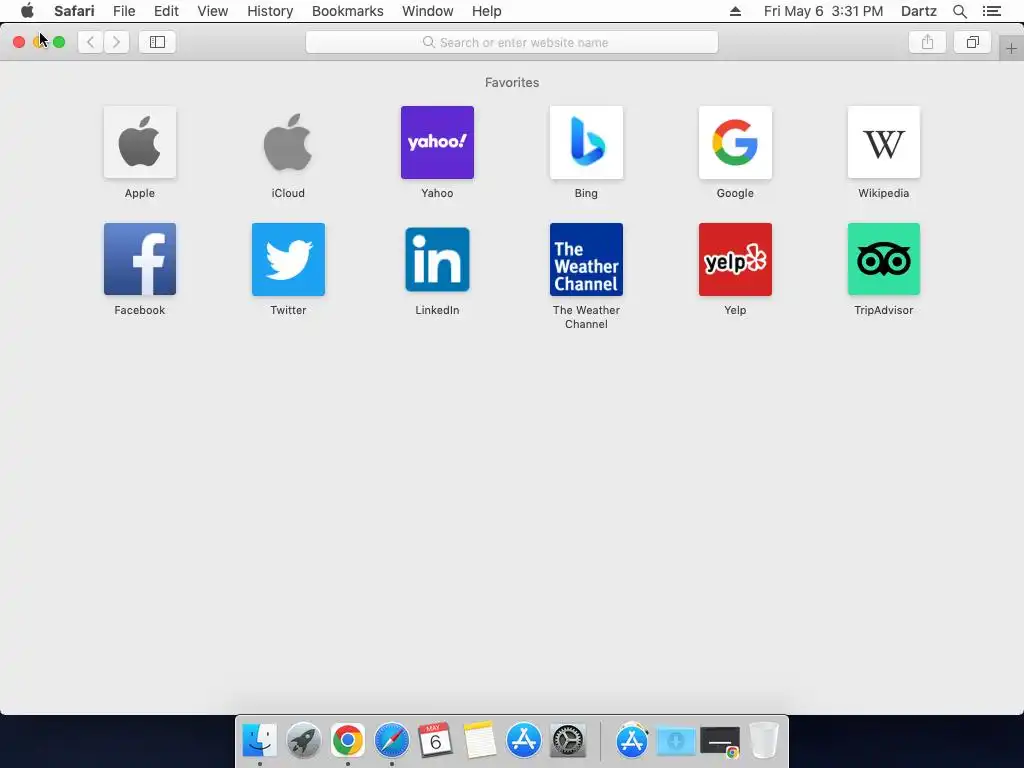Focus the Search or enter website name field
The image size is (1024, 768).
[512, 42]
